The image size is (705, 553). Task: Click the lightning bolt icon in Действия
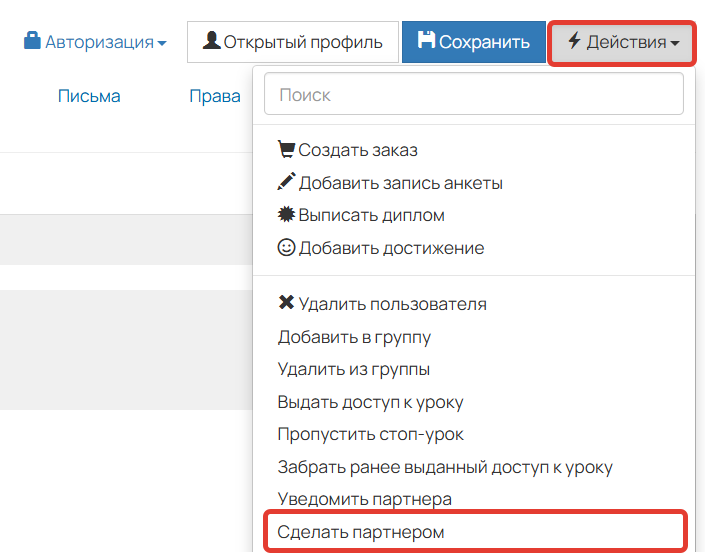point(574,40)
